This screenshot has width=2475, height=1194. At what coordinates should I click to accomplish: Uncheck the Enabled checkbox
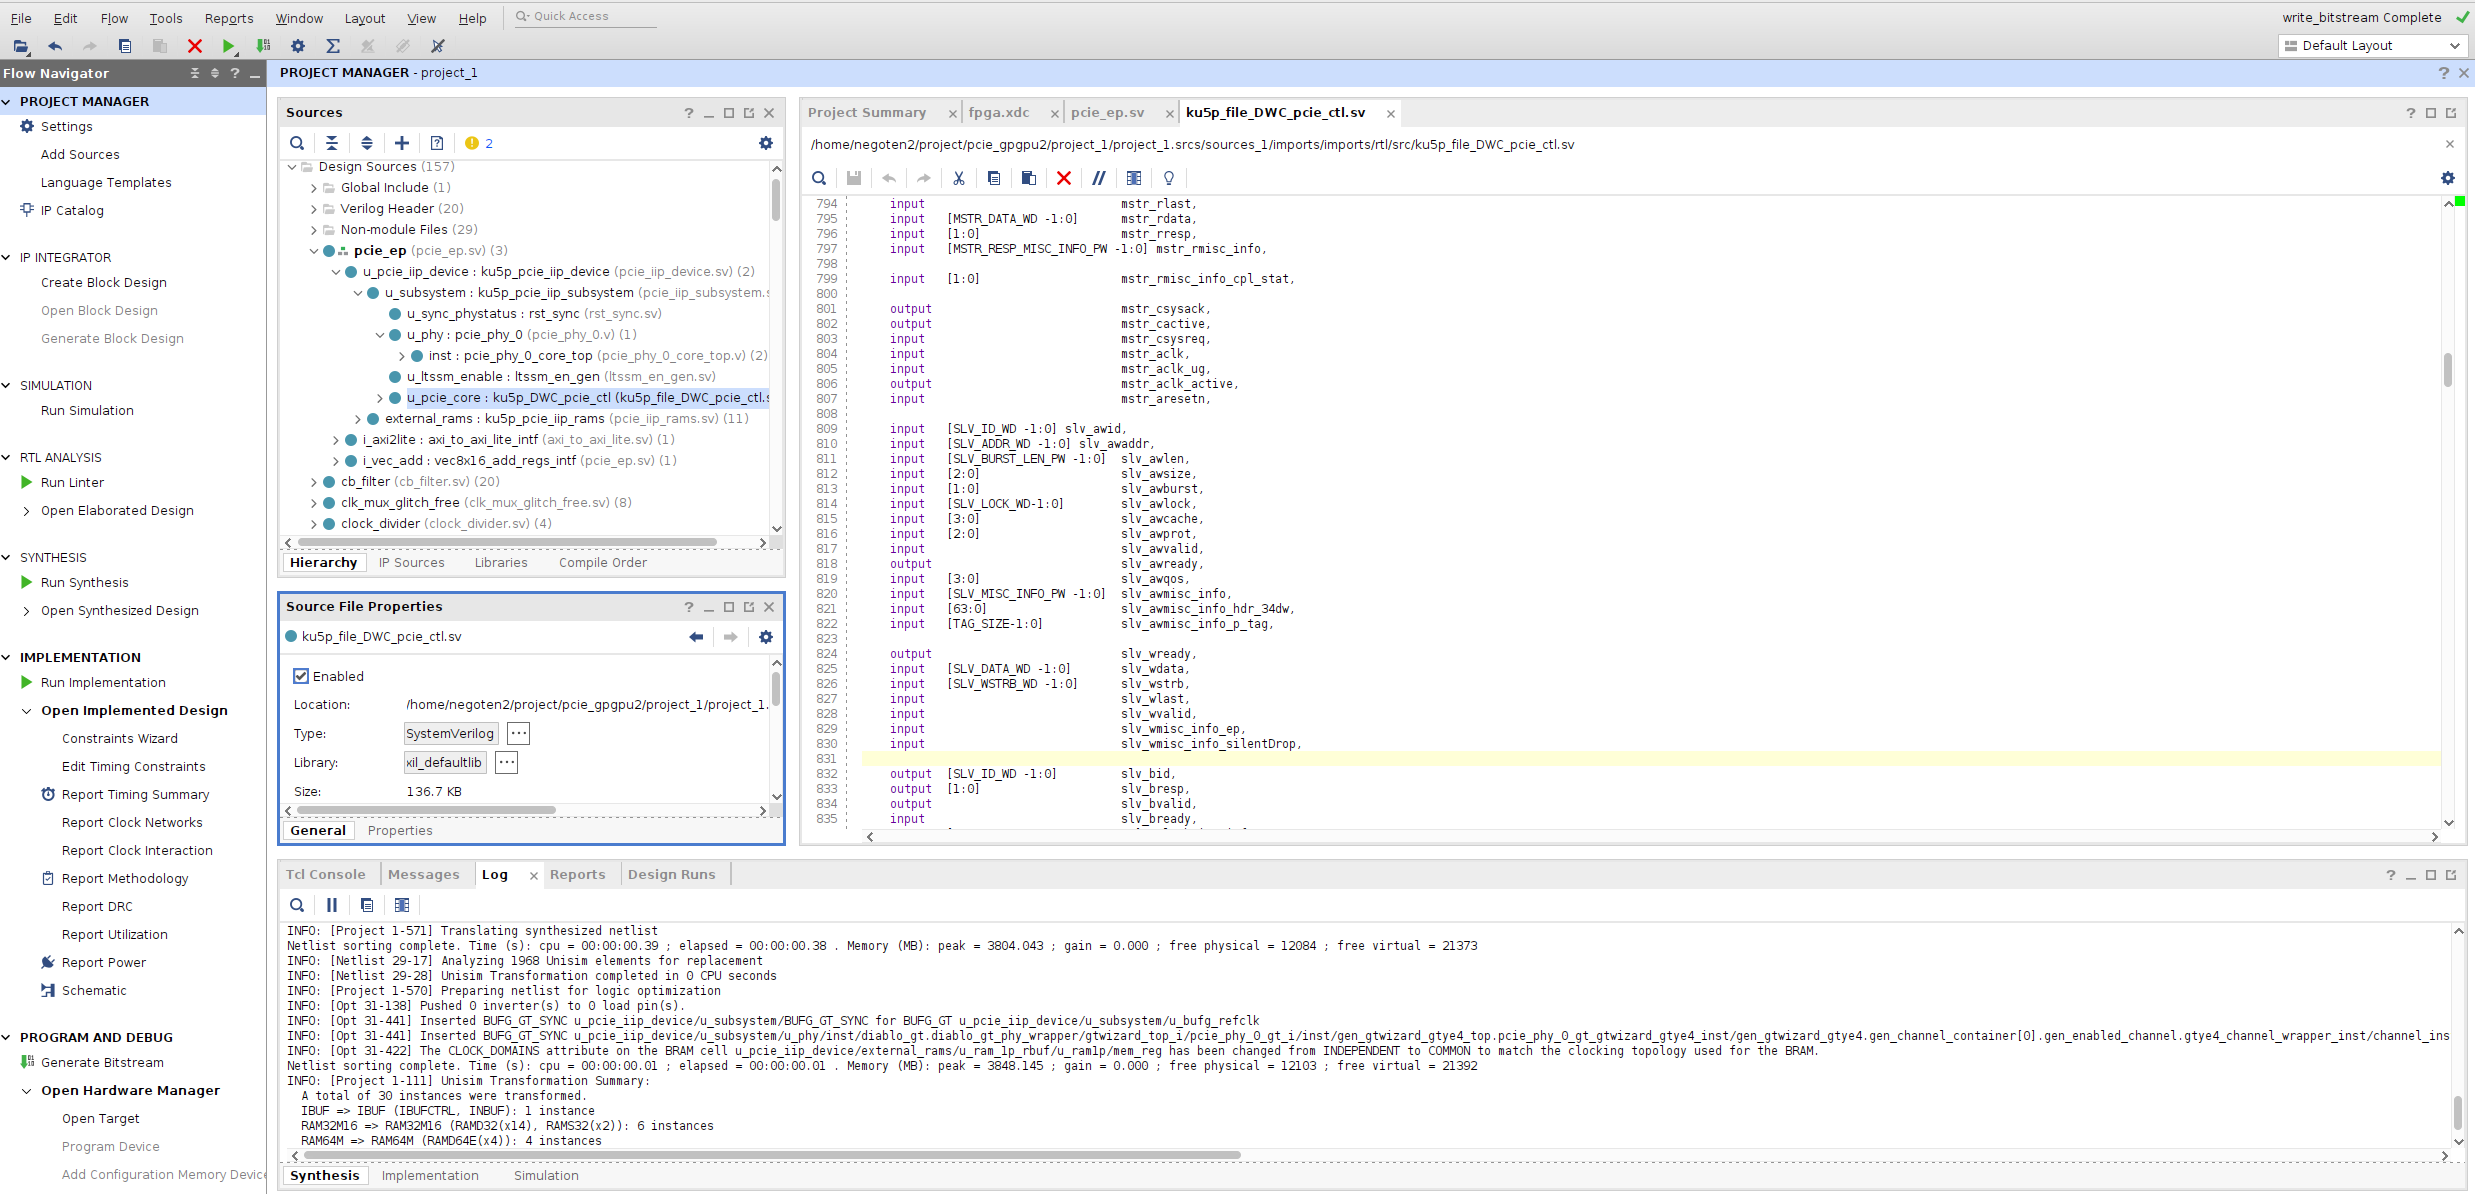pos(301,676)
